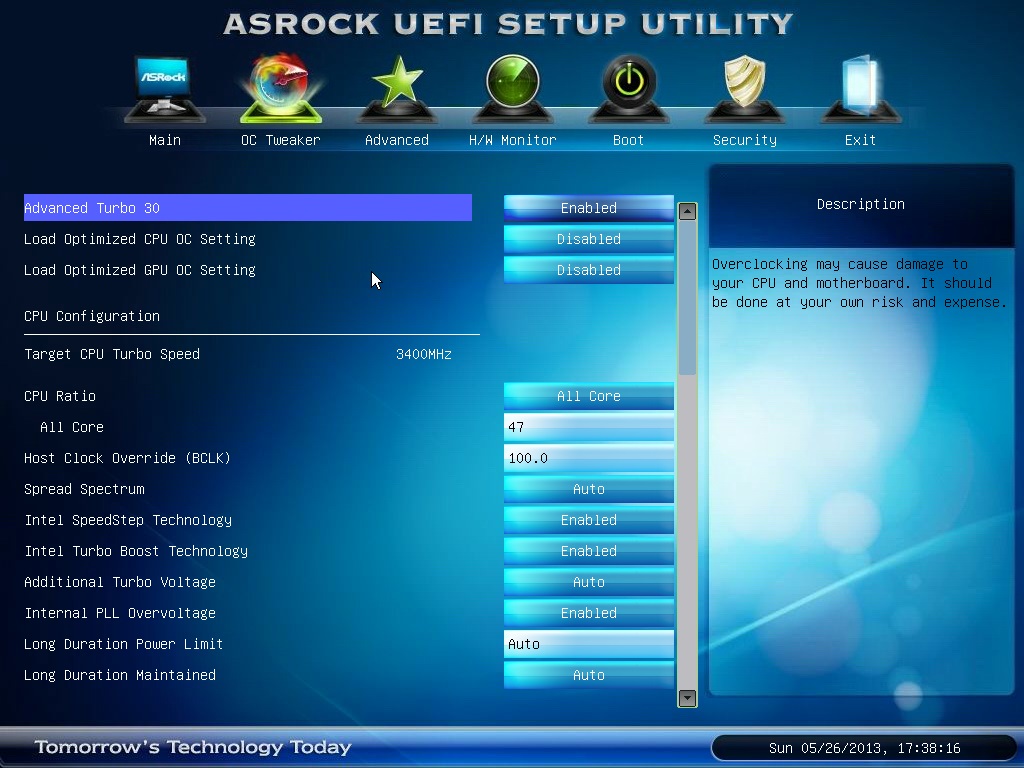The height and width of the screenshot is (768, 1024).
Task: Toggle Intel SpeedStep Technology Enabled value
Action: coord(588,520)
